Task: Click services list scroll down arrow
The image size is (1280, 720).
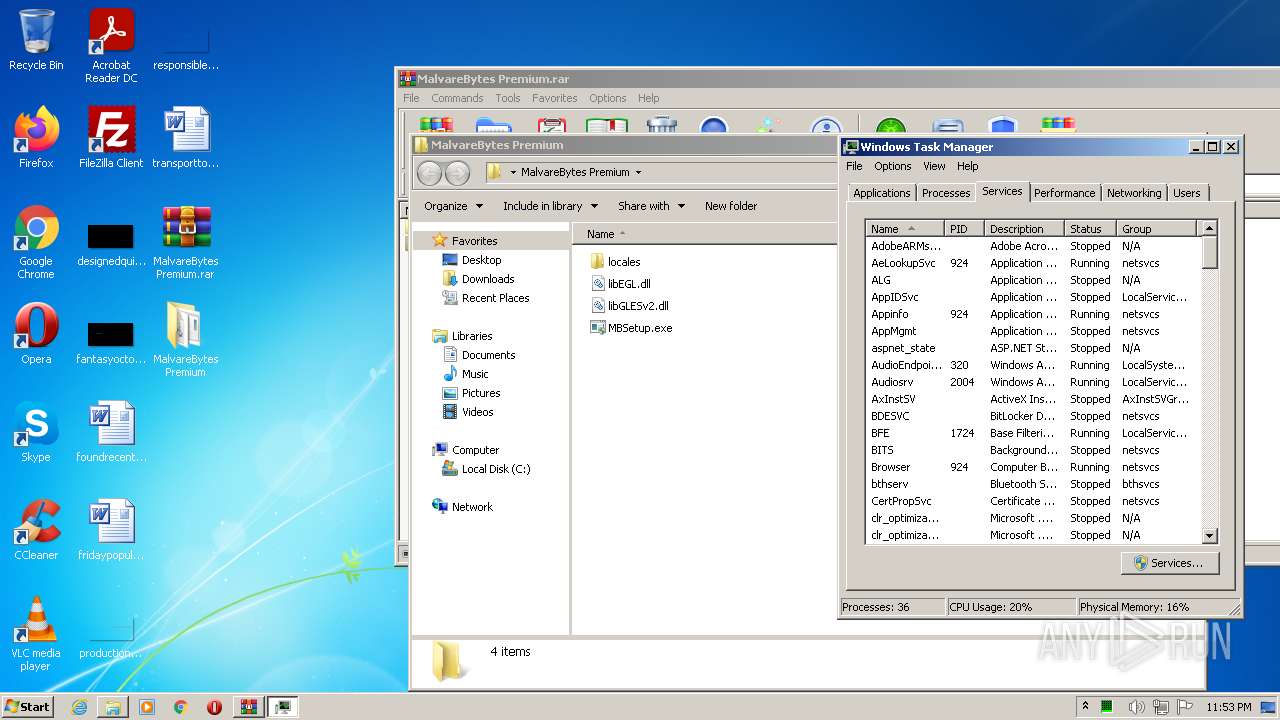Action: click(1209, 536)
